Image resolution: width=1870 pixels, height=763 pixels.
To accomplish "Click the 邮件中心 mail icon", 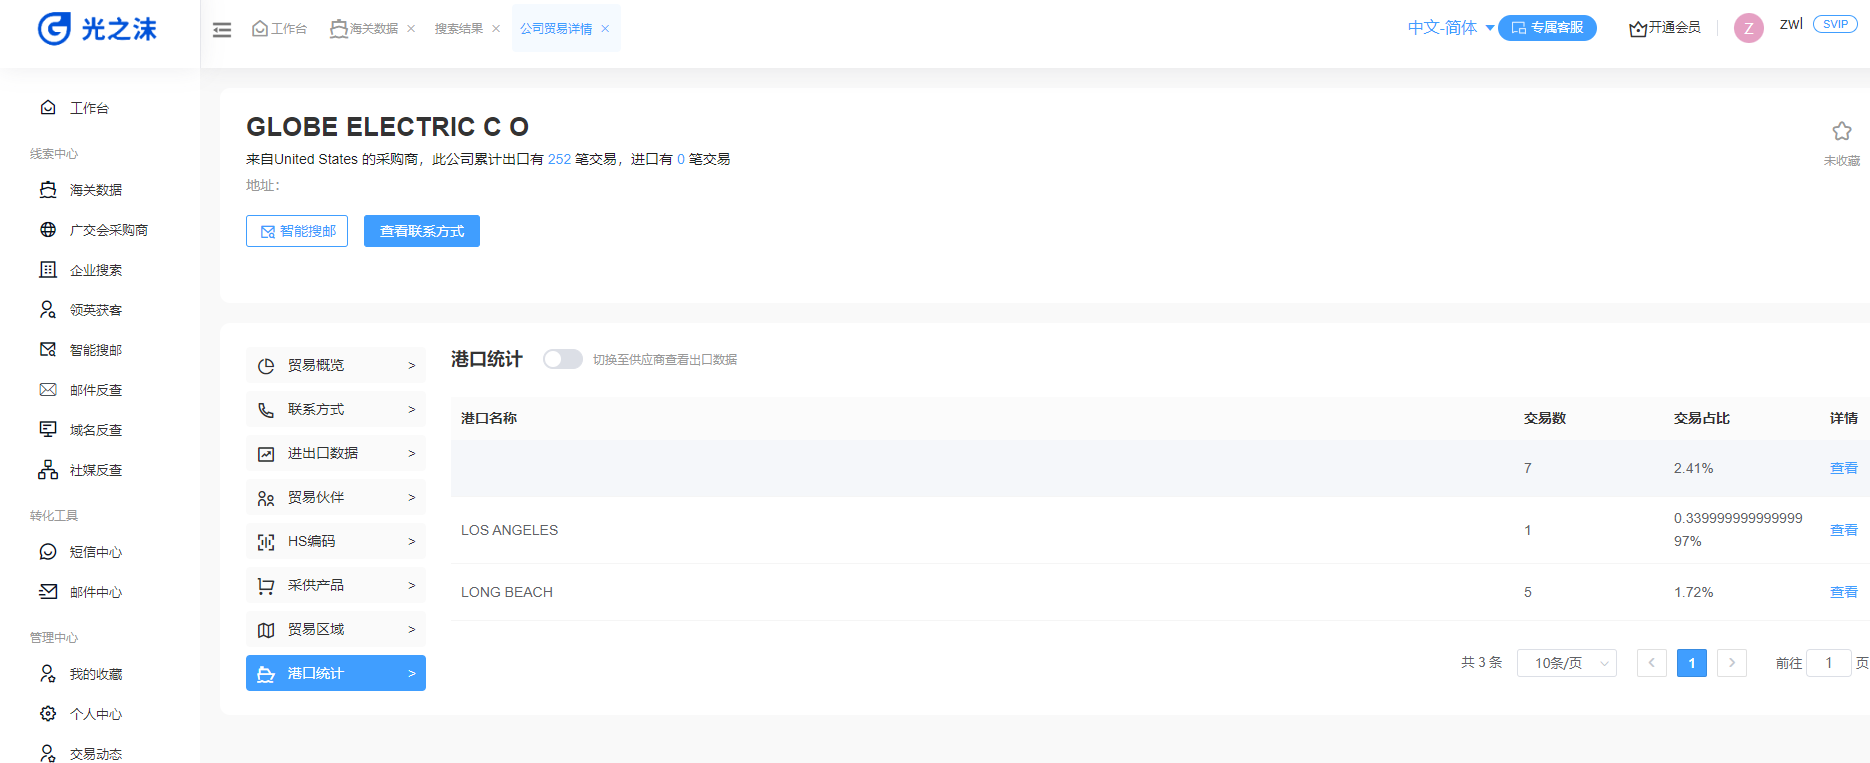I will [48, 592].
